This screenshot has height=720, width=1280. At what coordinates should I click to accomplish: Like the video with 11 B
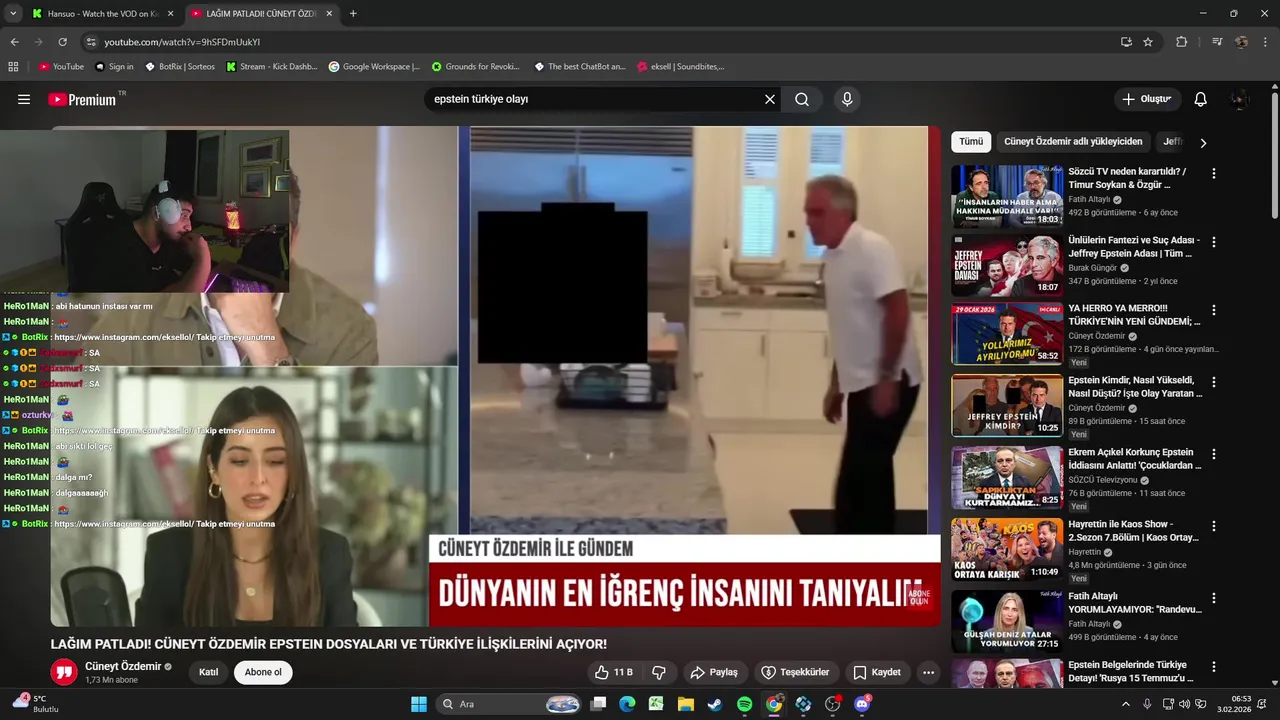click(x=613, y=672)
